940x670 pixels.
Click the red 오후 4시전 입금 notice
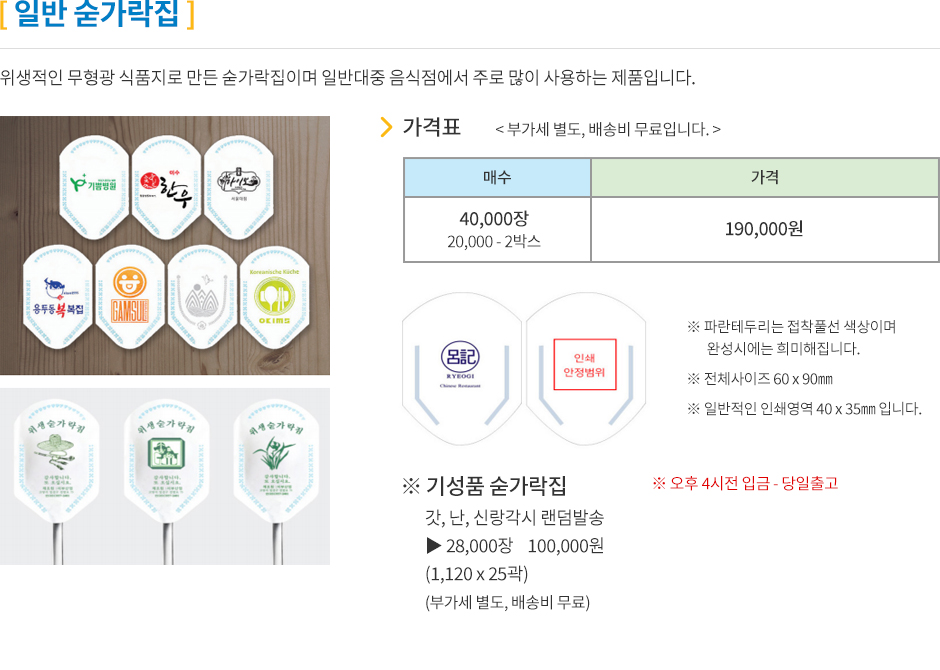(745, 483)
